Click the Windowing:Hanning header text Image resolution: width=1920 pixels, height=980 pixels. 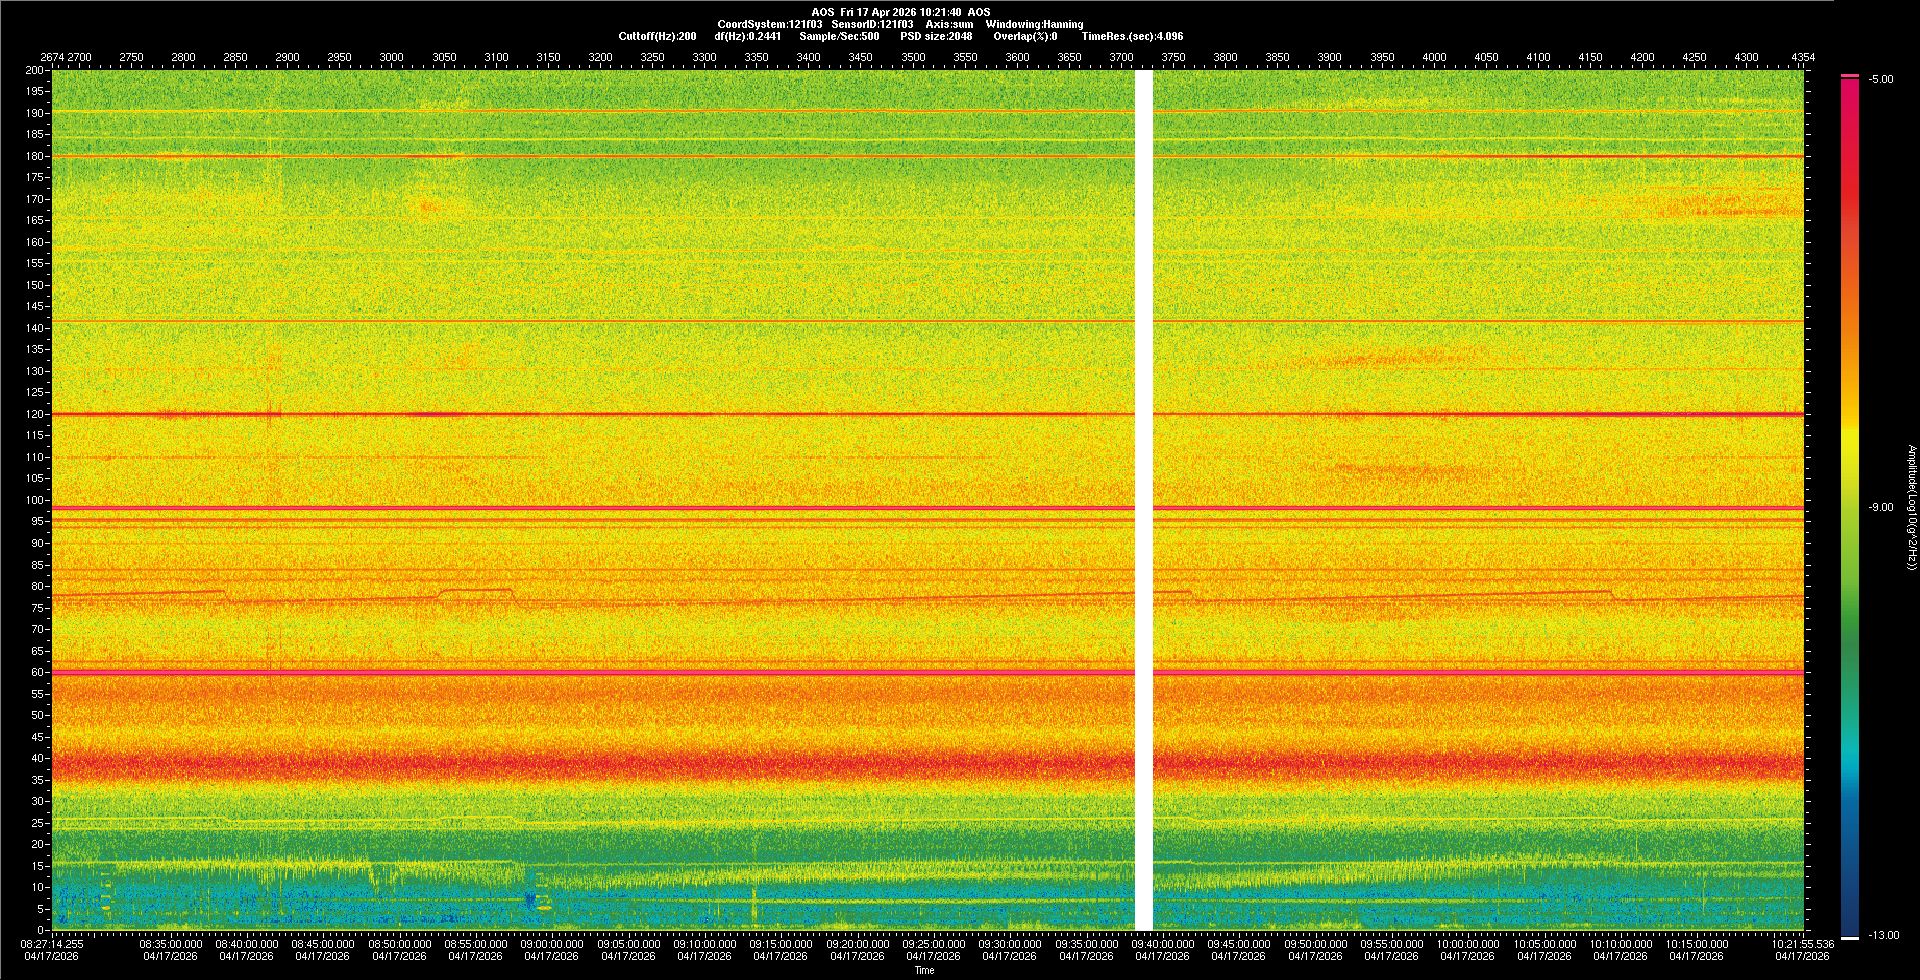coord(1034,24)
